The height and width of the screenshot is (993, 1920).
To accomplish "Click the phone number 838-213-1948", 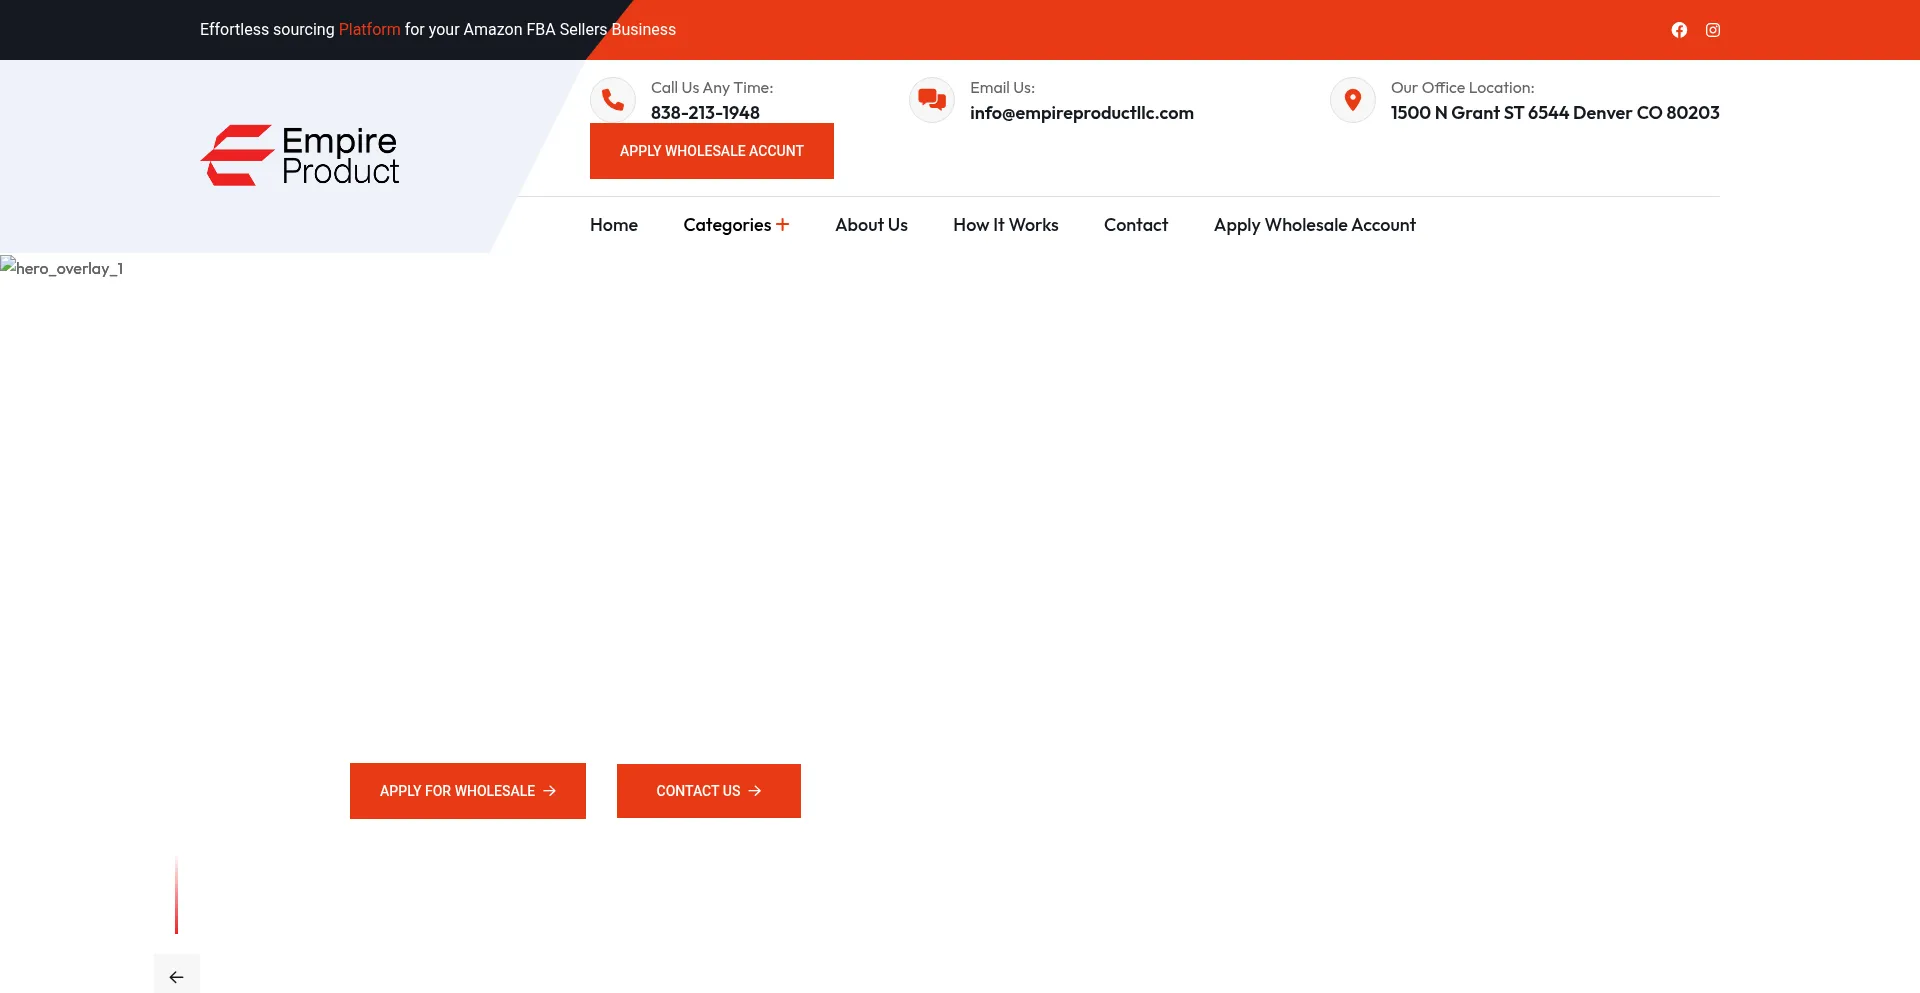I will pyautogui.click(x=705, y=113).
